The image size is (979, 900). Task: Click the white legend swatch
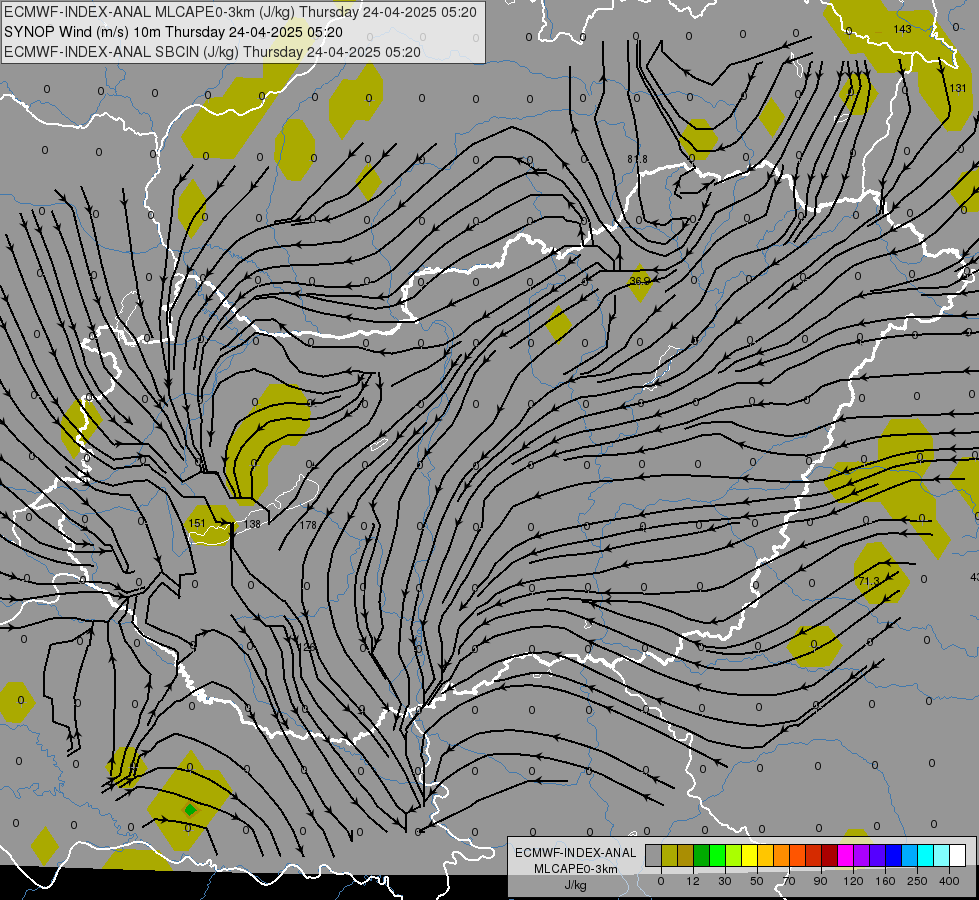(958, 856)
